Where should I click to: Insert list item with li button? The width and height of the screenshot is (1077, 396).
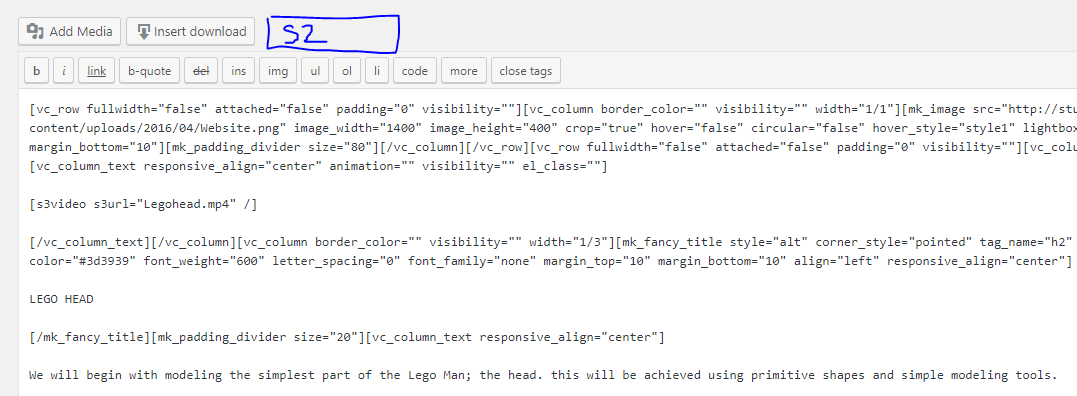point(376,71)
